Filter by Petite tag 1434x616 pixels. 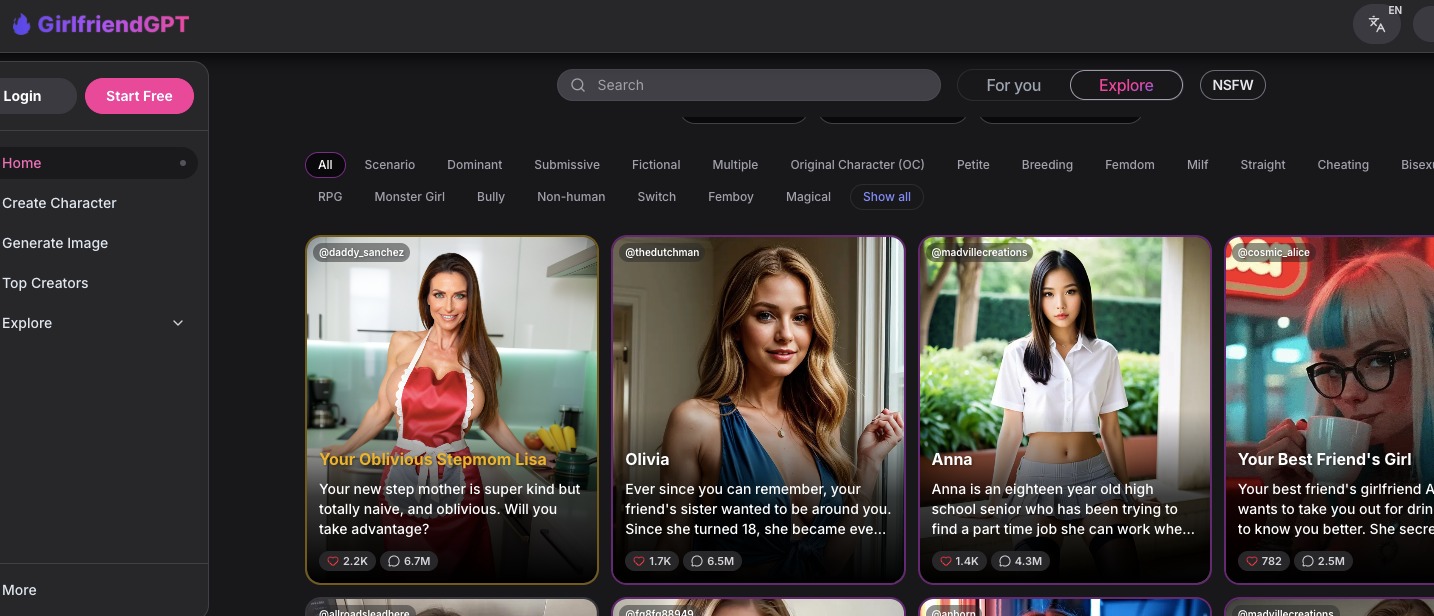pyautogui.click(x=973, y=165)
